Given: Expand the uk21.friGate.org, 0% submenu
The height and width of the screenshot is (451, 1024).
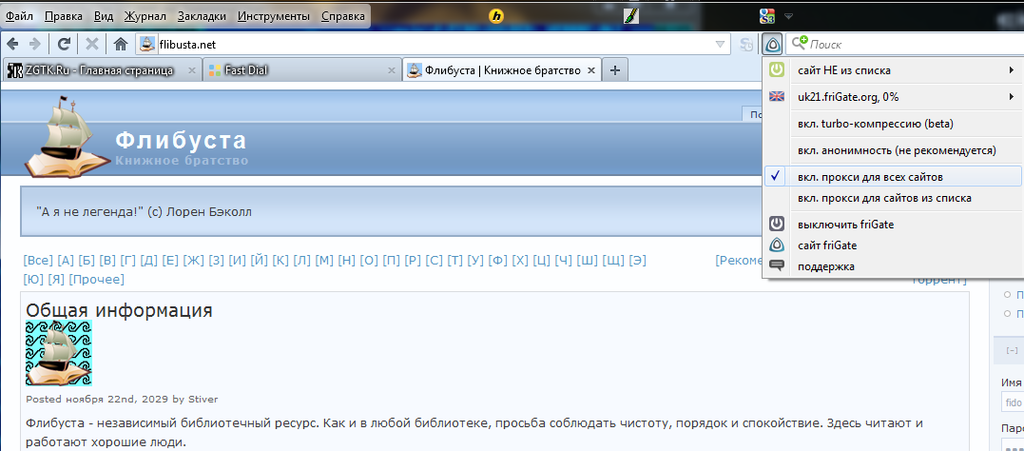Looking at the screenshot, I should click(x=893, y=97).
